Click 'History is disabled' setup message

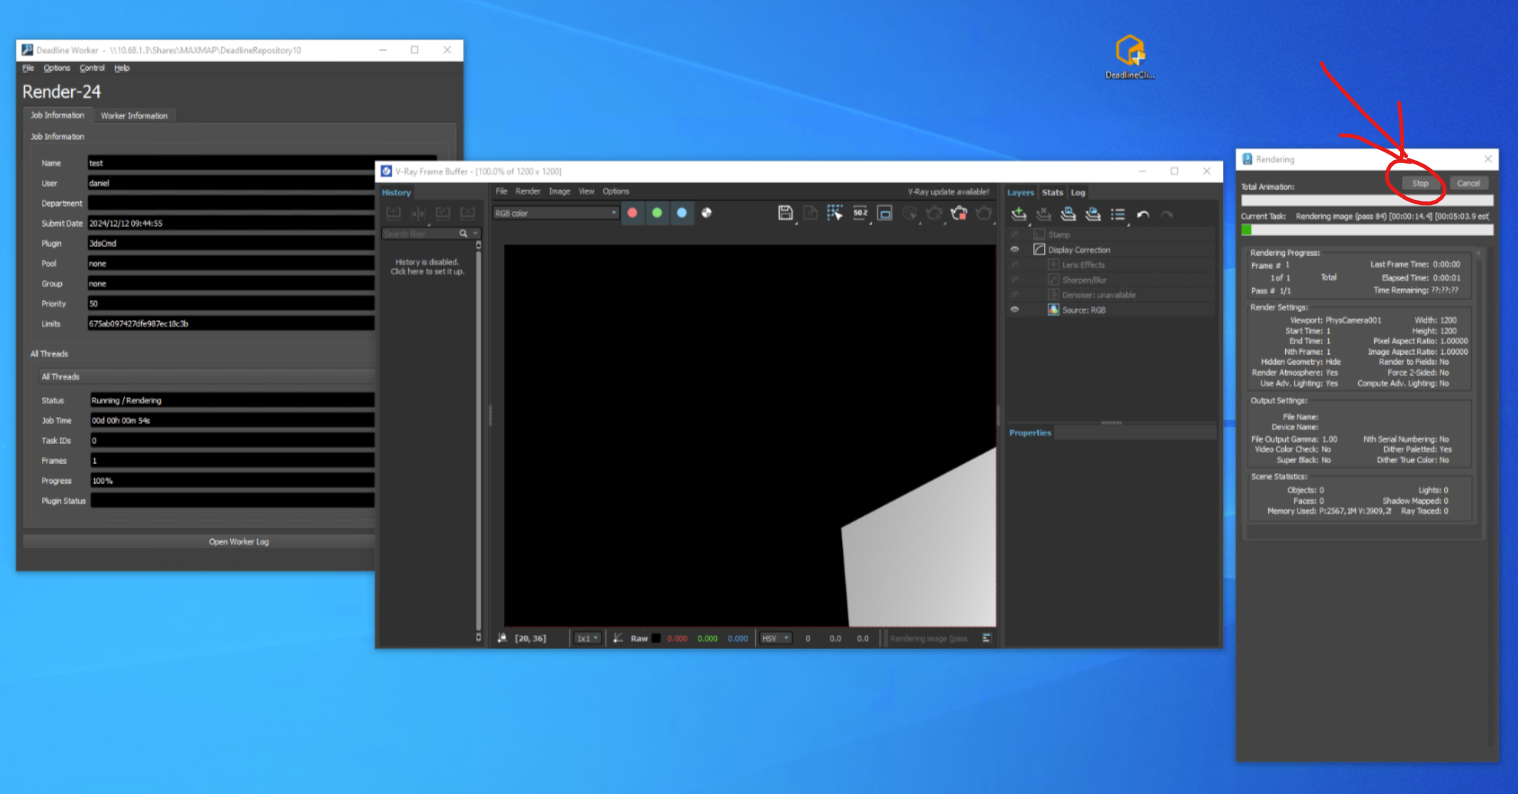click(x=427, y=266)
